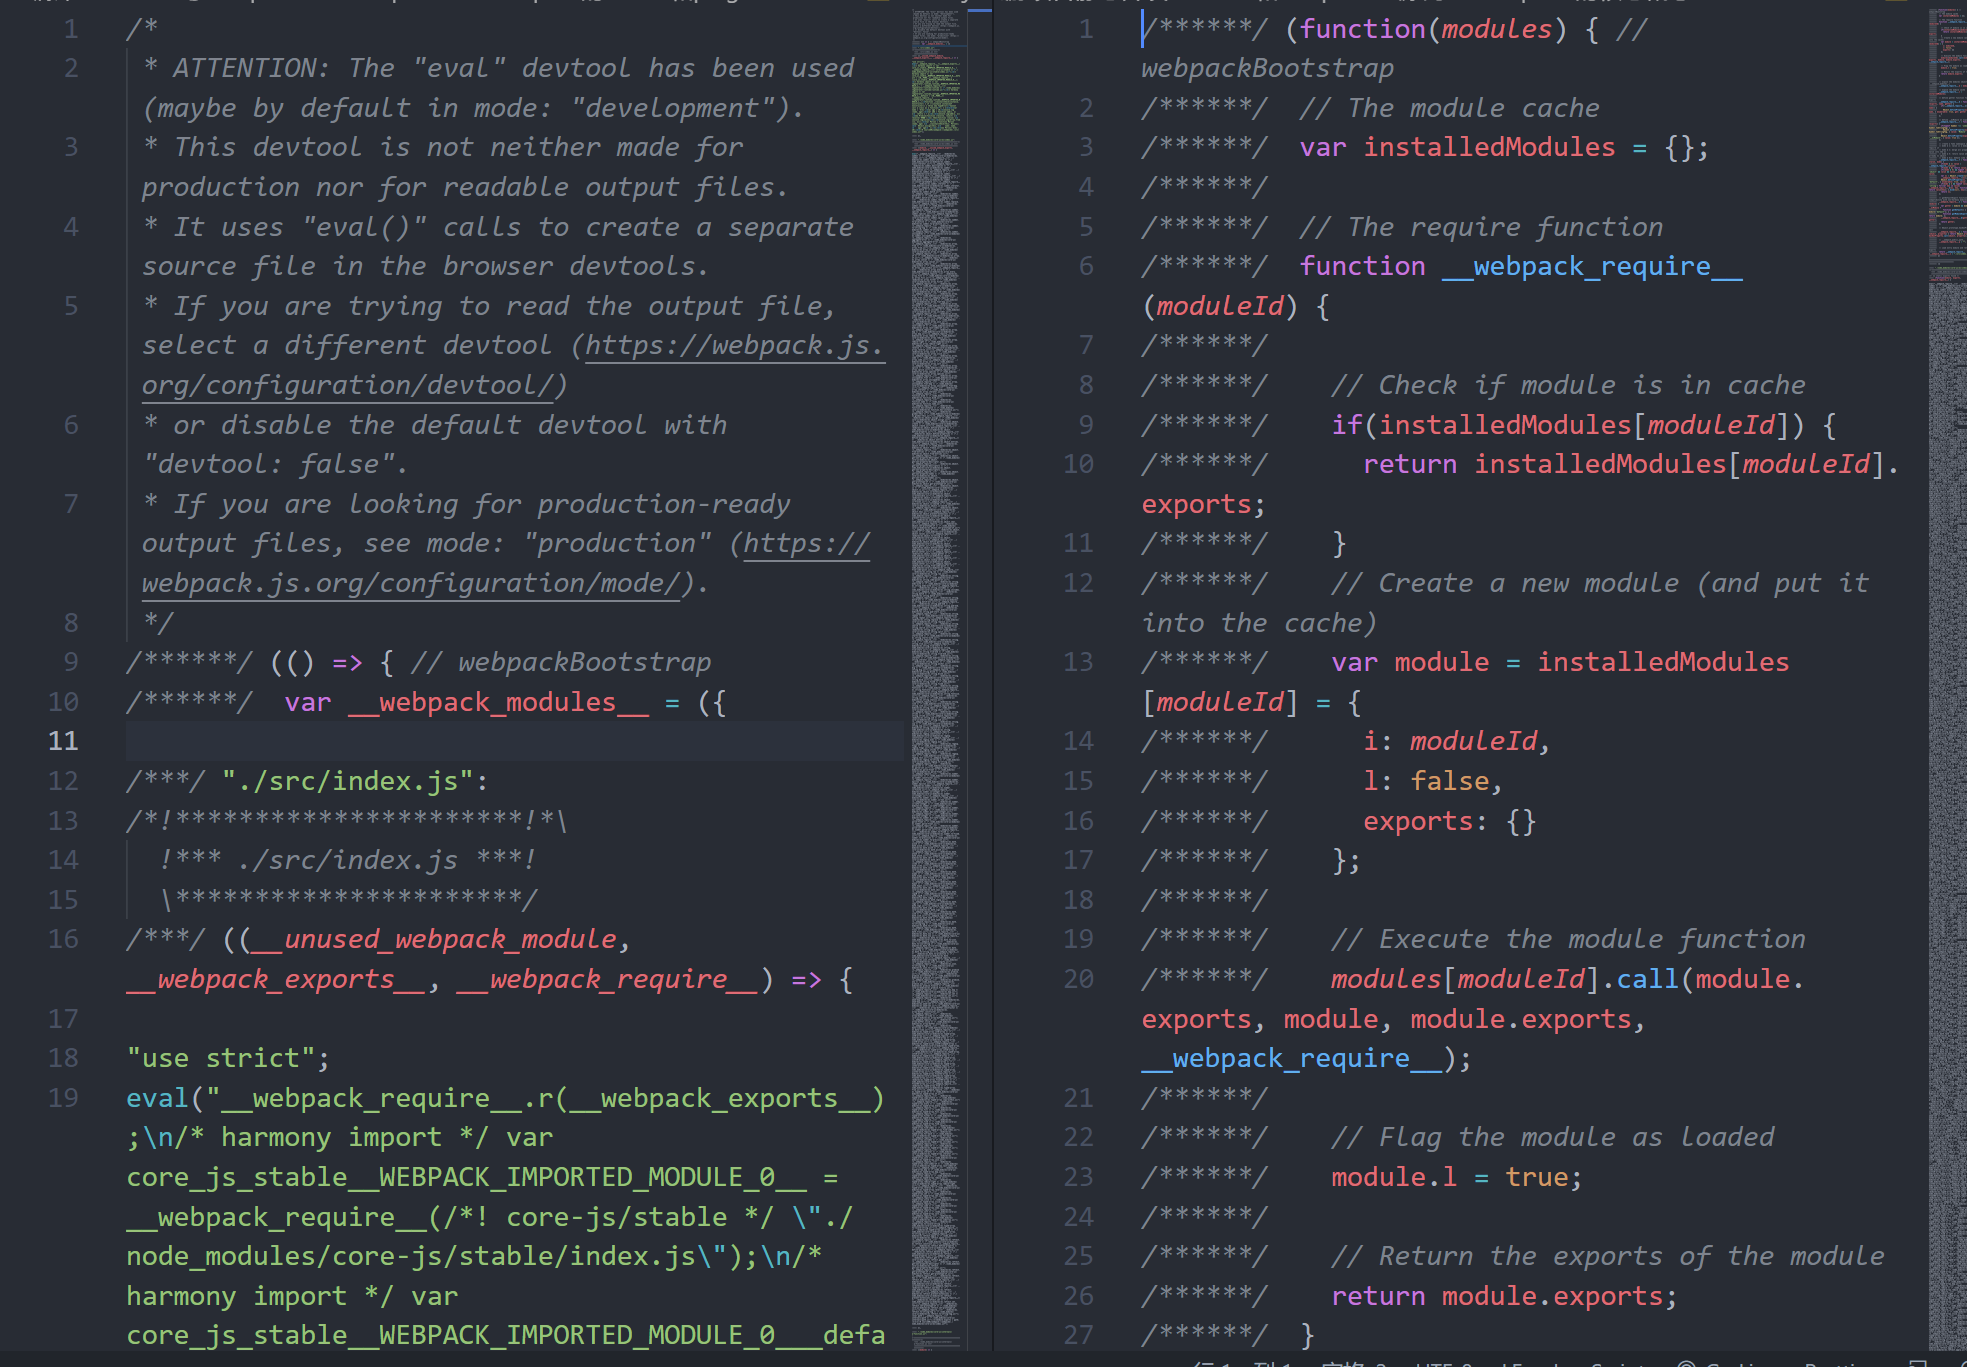Click line number 13 in the right editor gutter
The width and height of the screenshot is (1967, 1367).
point(1078,662)
